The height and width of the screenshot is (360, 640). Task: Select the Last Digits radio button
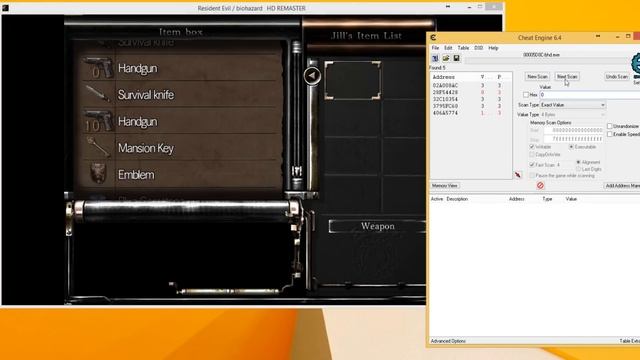(x=578, y=169)
